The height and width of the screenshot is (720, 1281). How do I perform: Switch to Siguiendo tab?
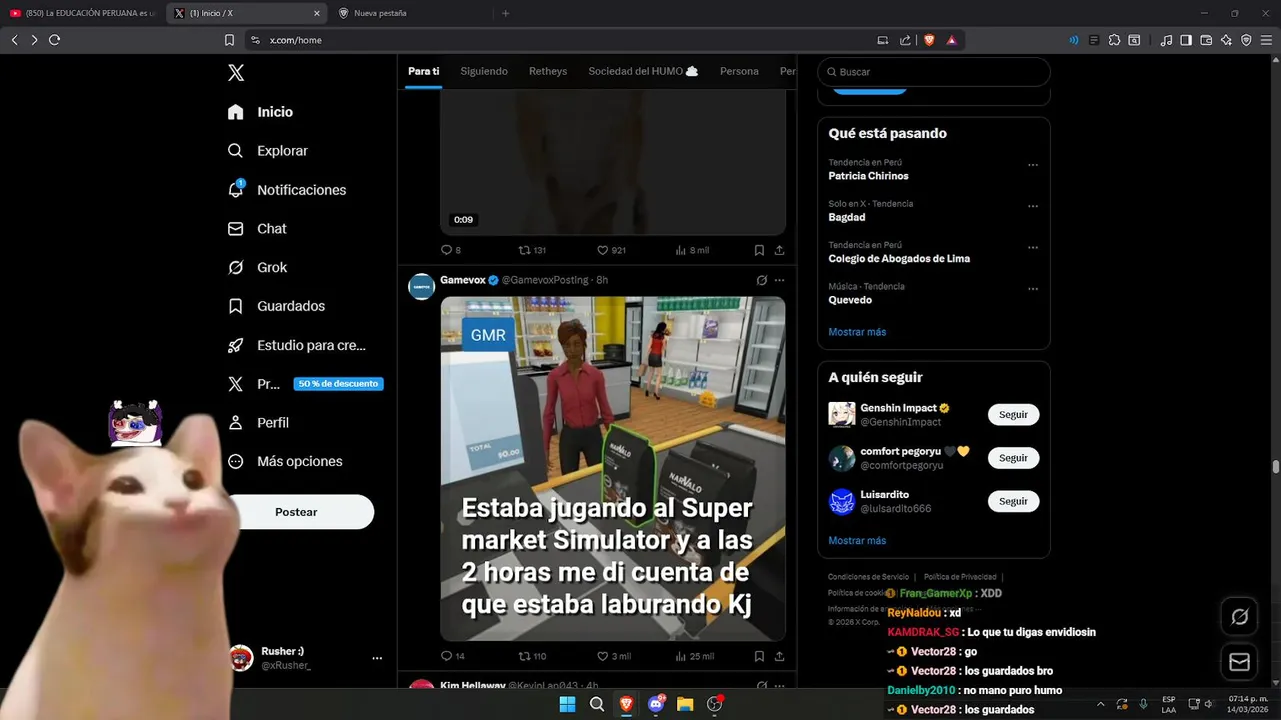point(484,71)
